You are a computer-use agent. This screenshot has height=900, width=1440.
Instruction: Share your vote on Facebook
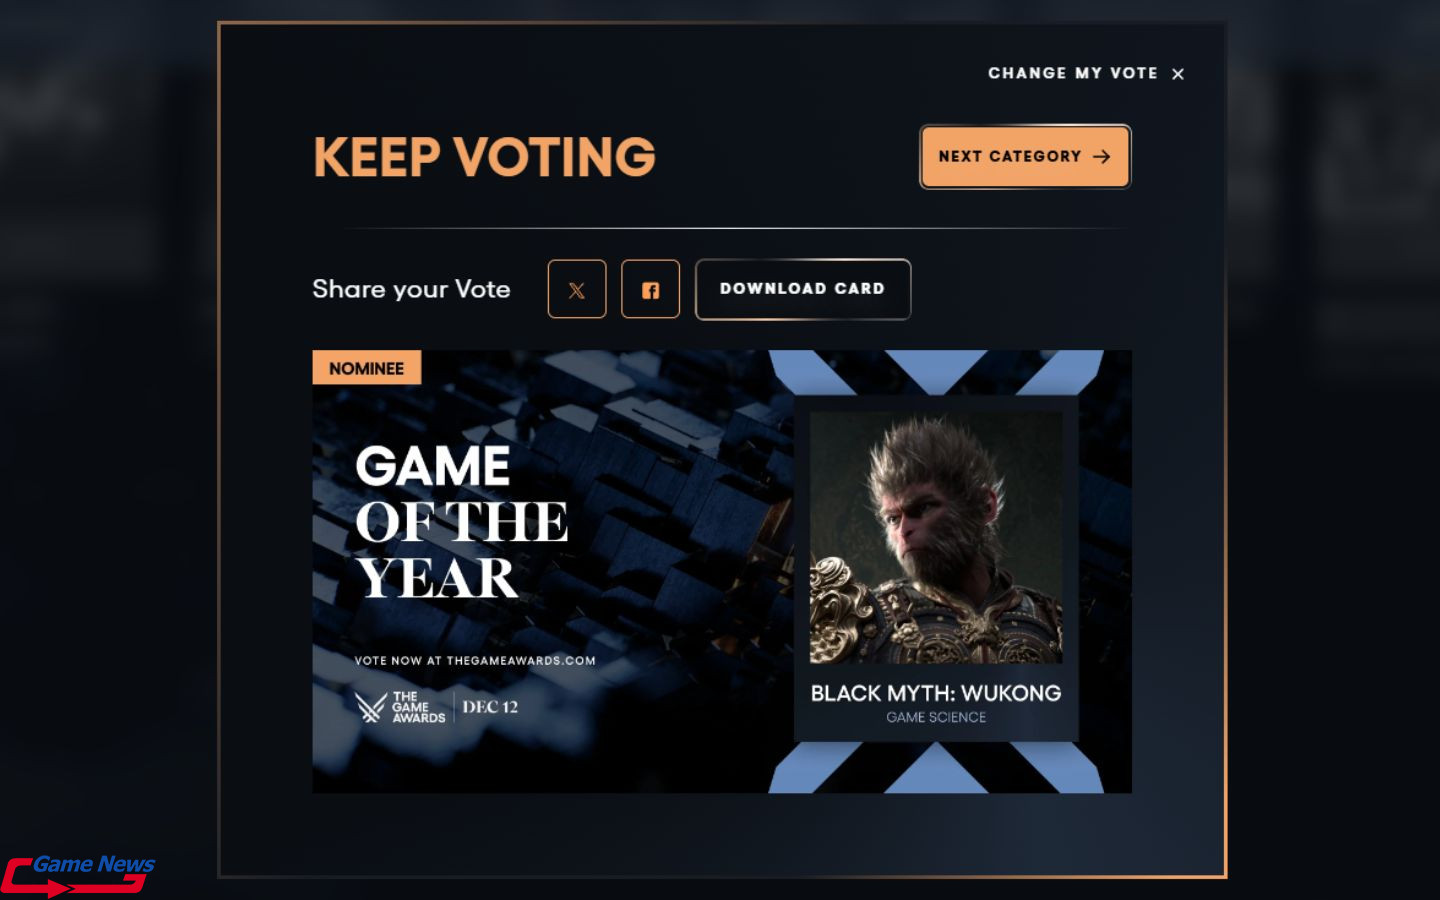(x=650, y=289)
